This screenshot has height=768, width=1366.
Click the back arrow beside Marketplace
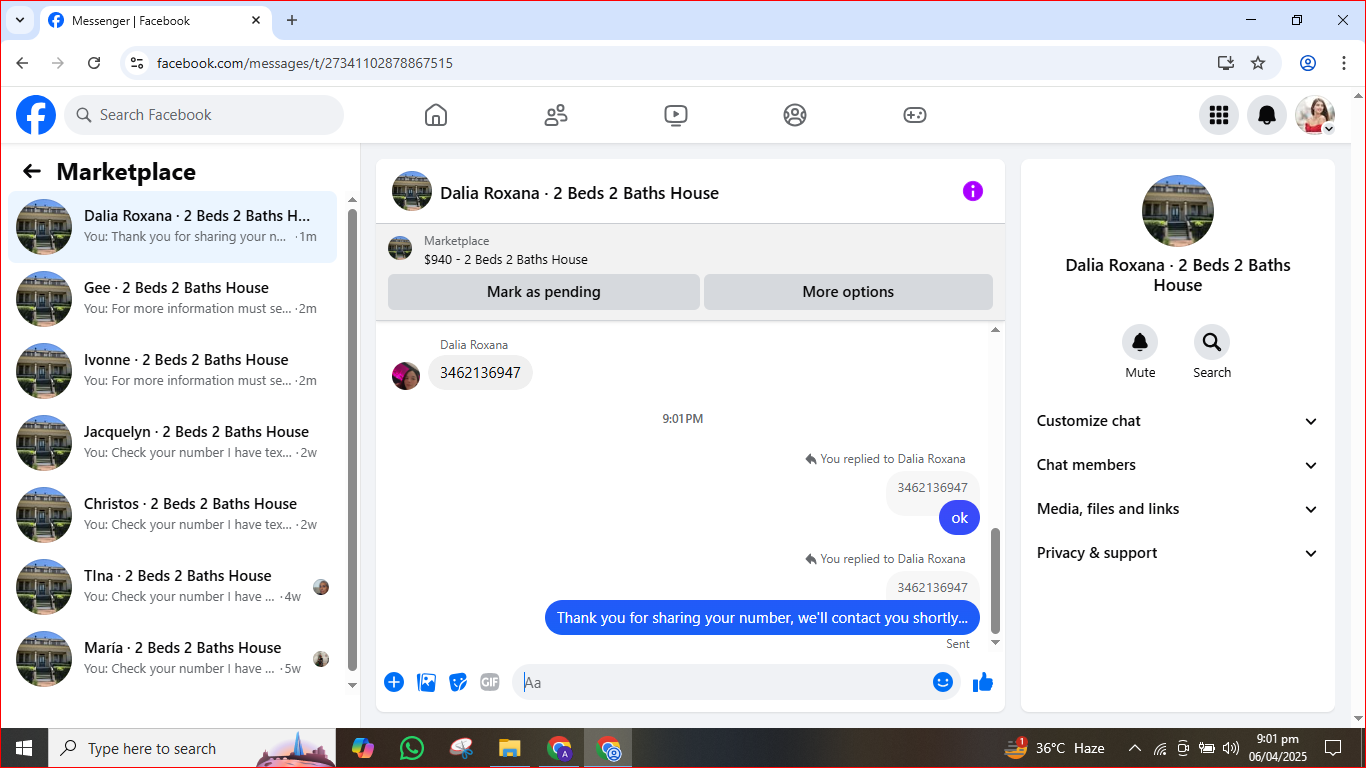coord(32,171)
